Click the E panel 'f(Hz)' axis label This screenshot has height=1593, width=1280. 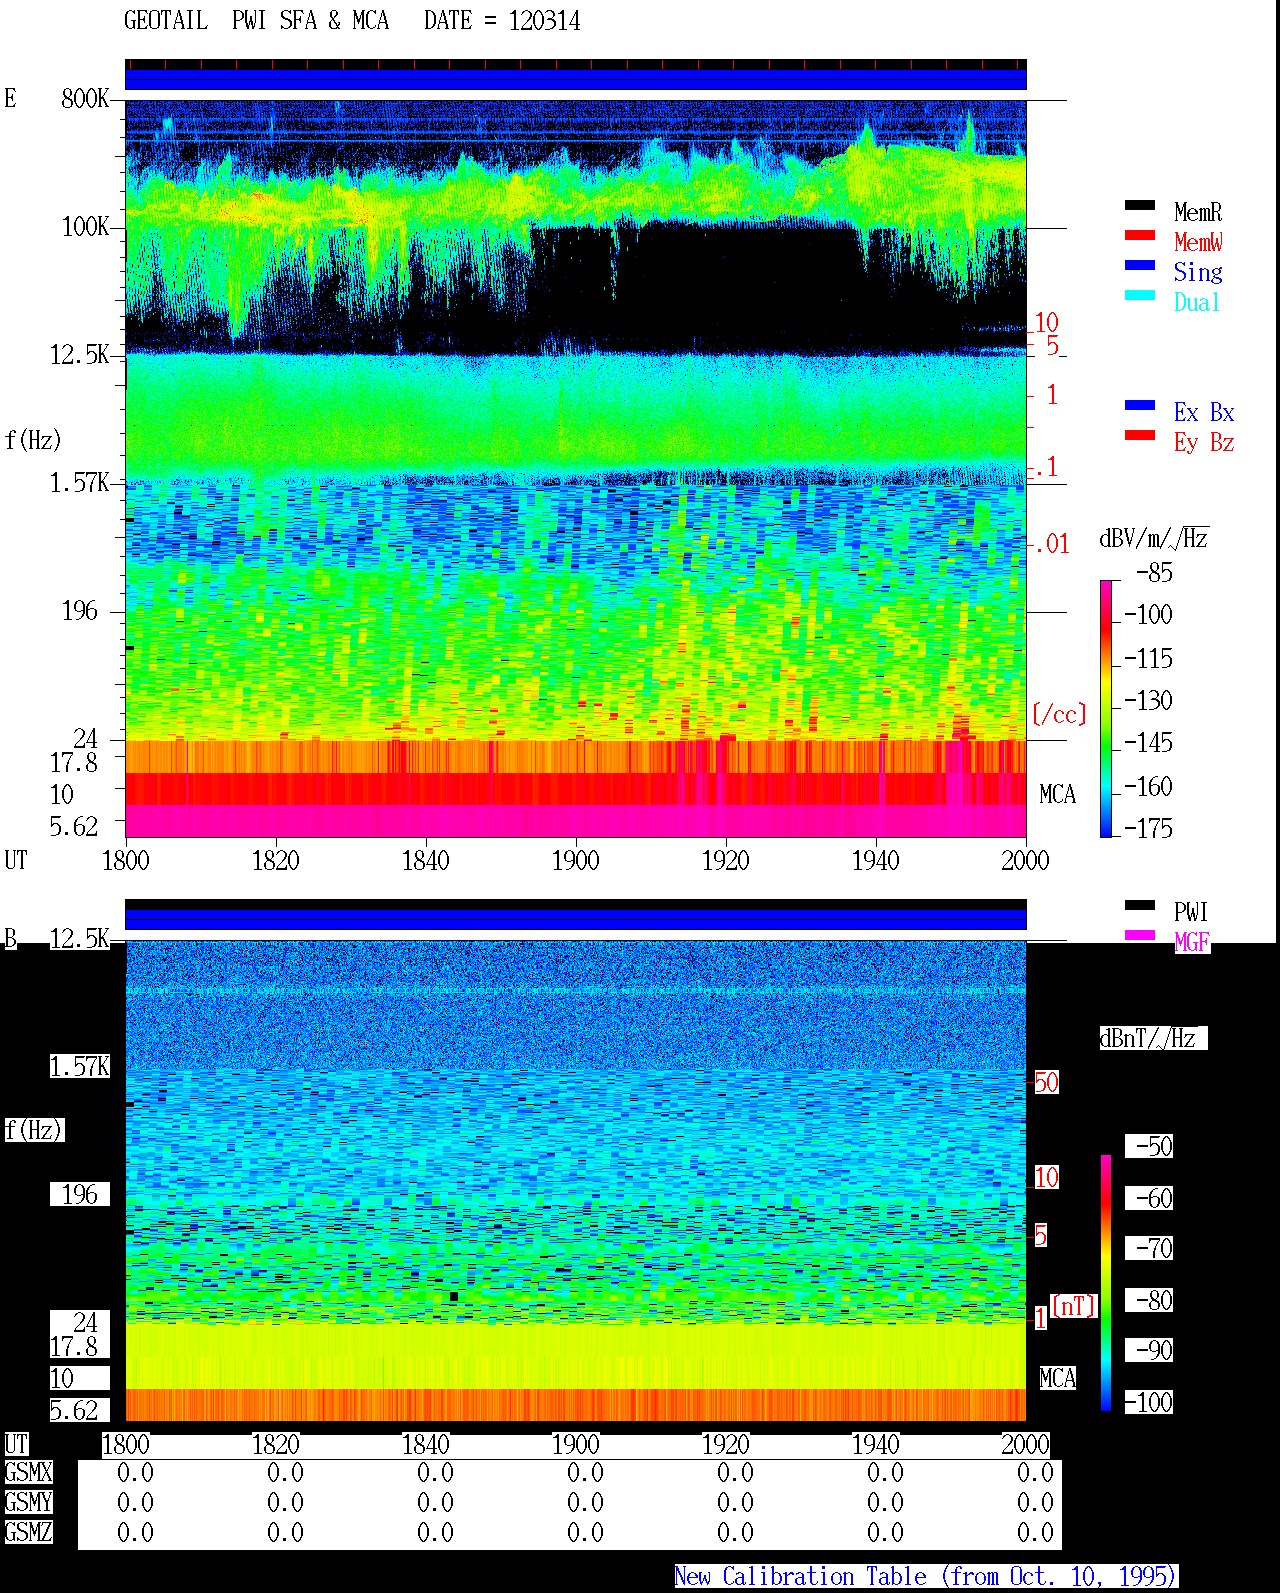point(33,440)
